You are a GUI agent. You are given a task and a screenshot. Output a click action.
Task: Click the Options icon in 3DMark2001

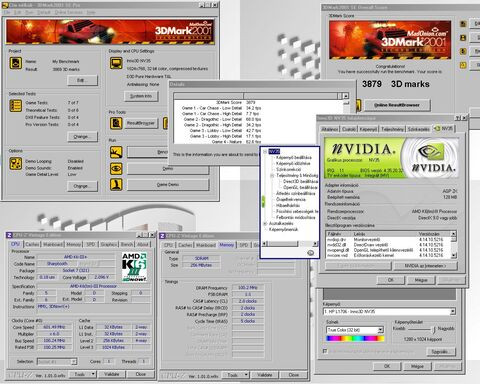[16, 163]
